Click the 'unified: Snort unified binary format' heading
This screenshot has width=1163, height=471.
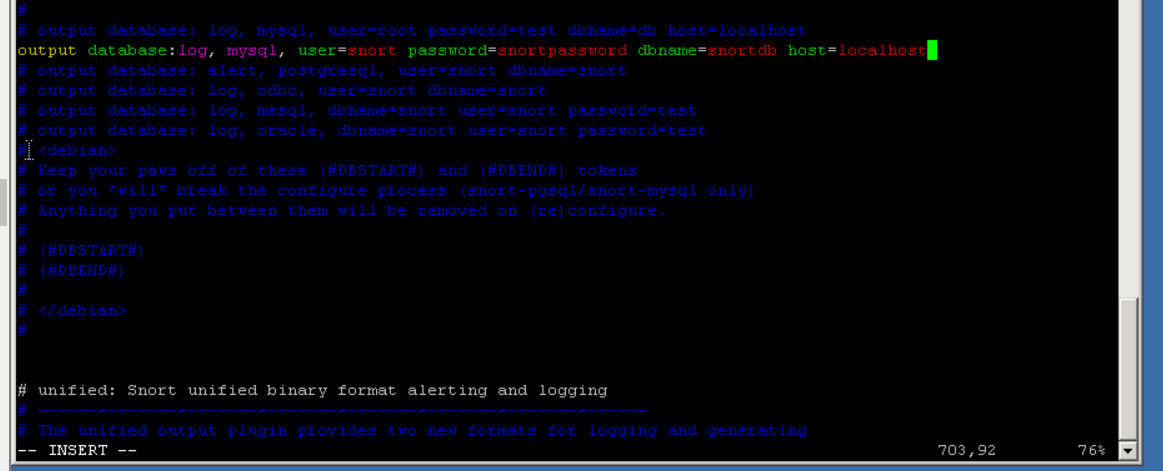point(232,390)
